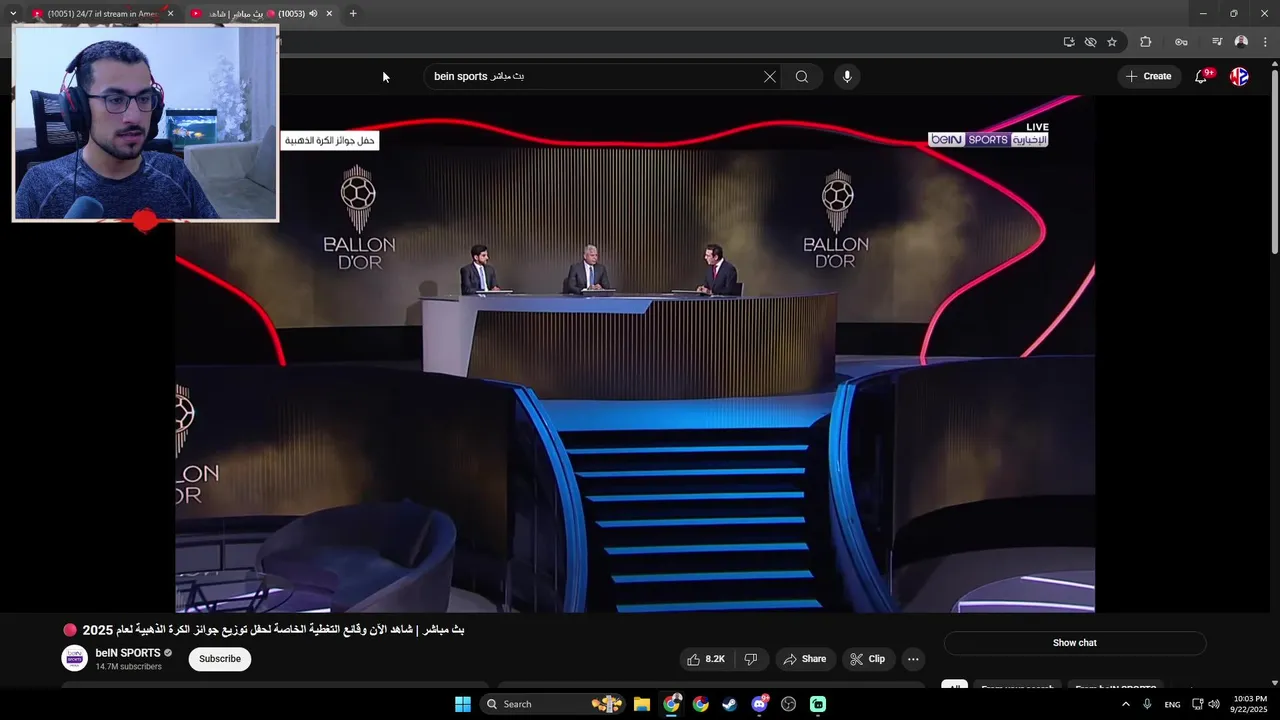
Task: Open the Clip scissors button
Action: (x=868, y=659)
